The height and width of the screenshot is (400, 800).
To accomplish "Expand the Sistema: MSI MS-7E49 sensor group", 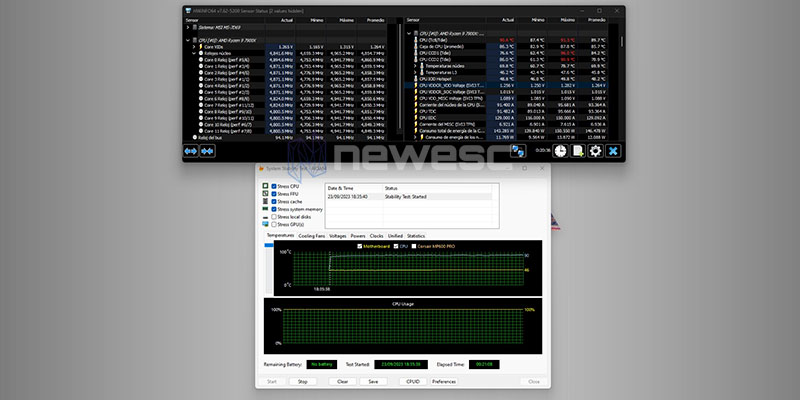I will pyautogui.click(x=188, y=27).
